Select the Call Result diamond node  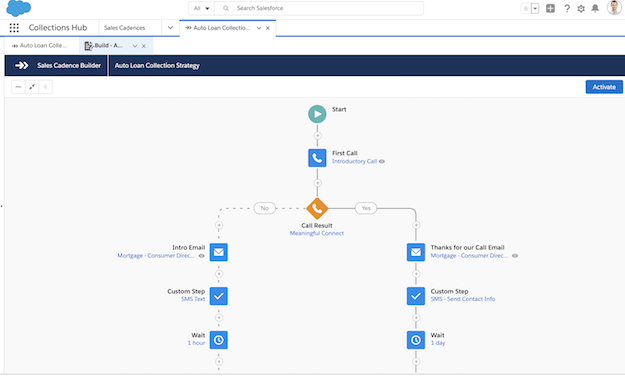pos(317,208)
